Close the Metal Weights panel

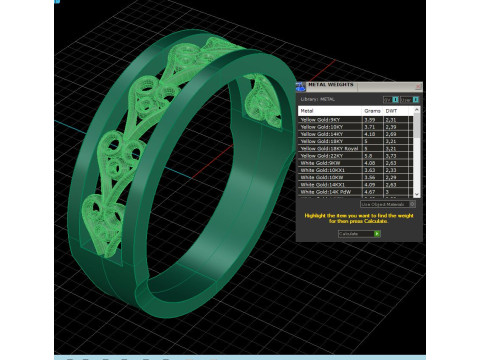419,87
